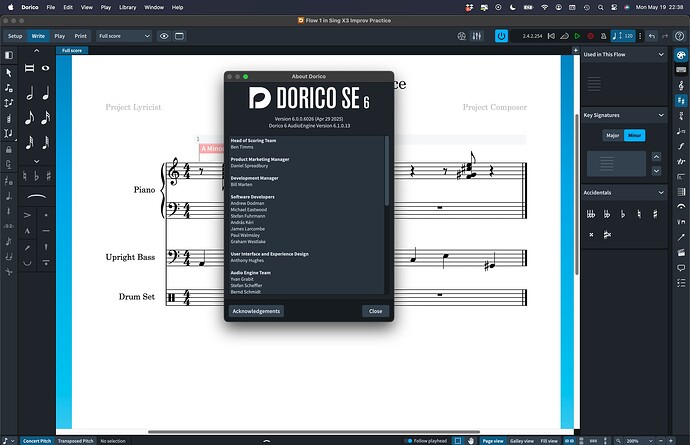690x445 pixels.
Task: Open the Help question mark icon
Action: coord(679,36)
